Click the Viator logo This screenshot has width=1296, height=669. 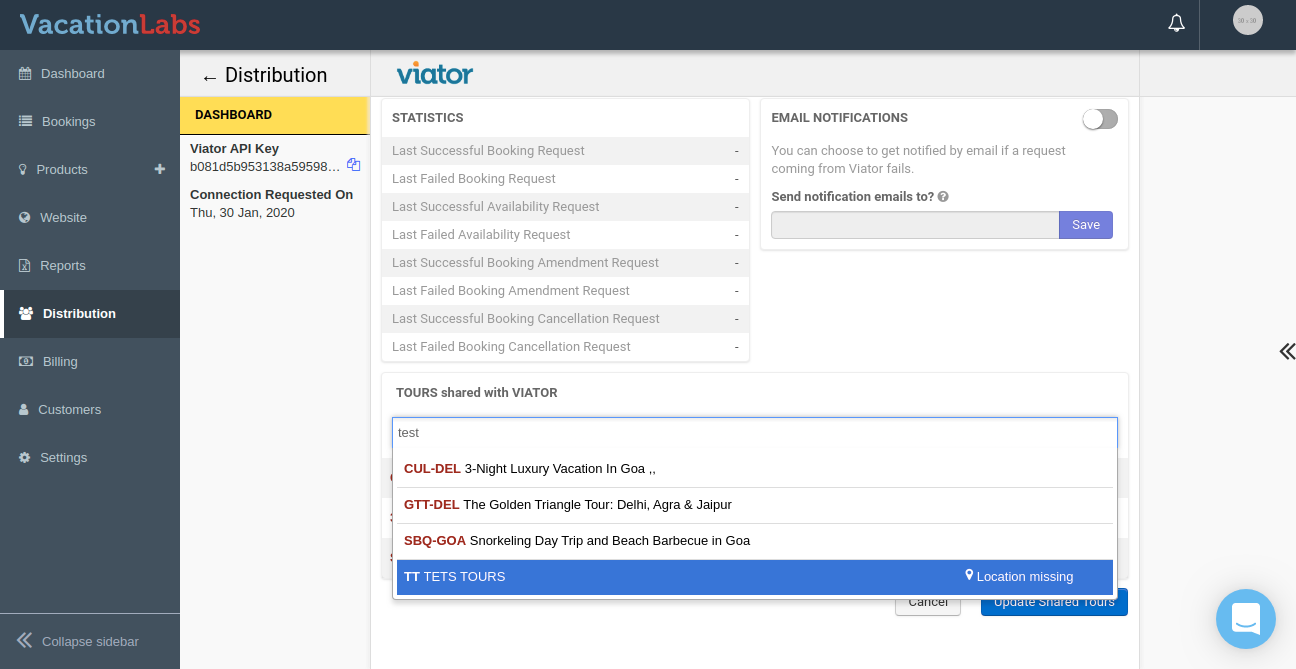click(435, 73)
